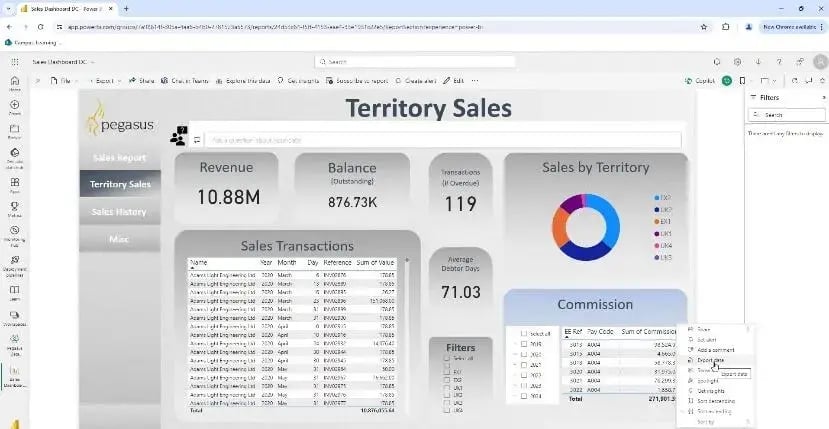
Task: Open the download arrow icon in the header
Action: tap(758, 62)
